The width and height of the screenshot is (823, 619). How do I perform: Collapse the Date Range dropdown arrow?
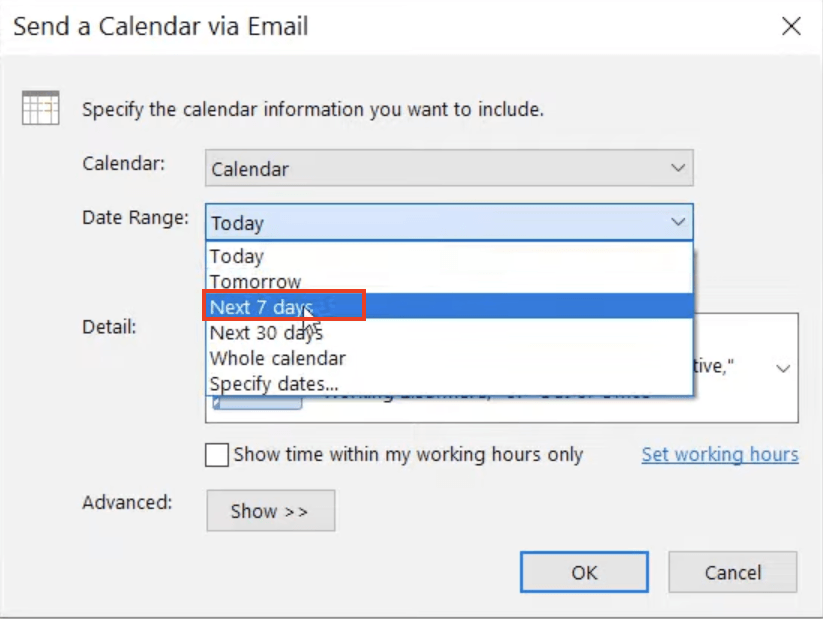[678, 222]
